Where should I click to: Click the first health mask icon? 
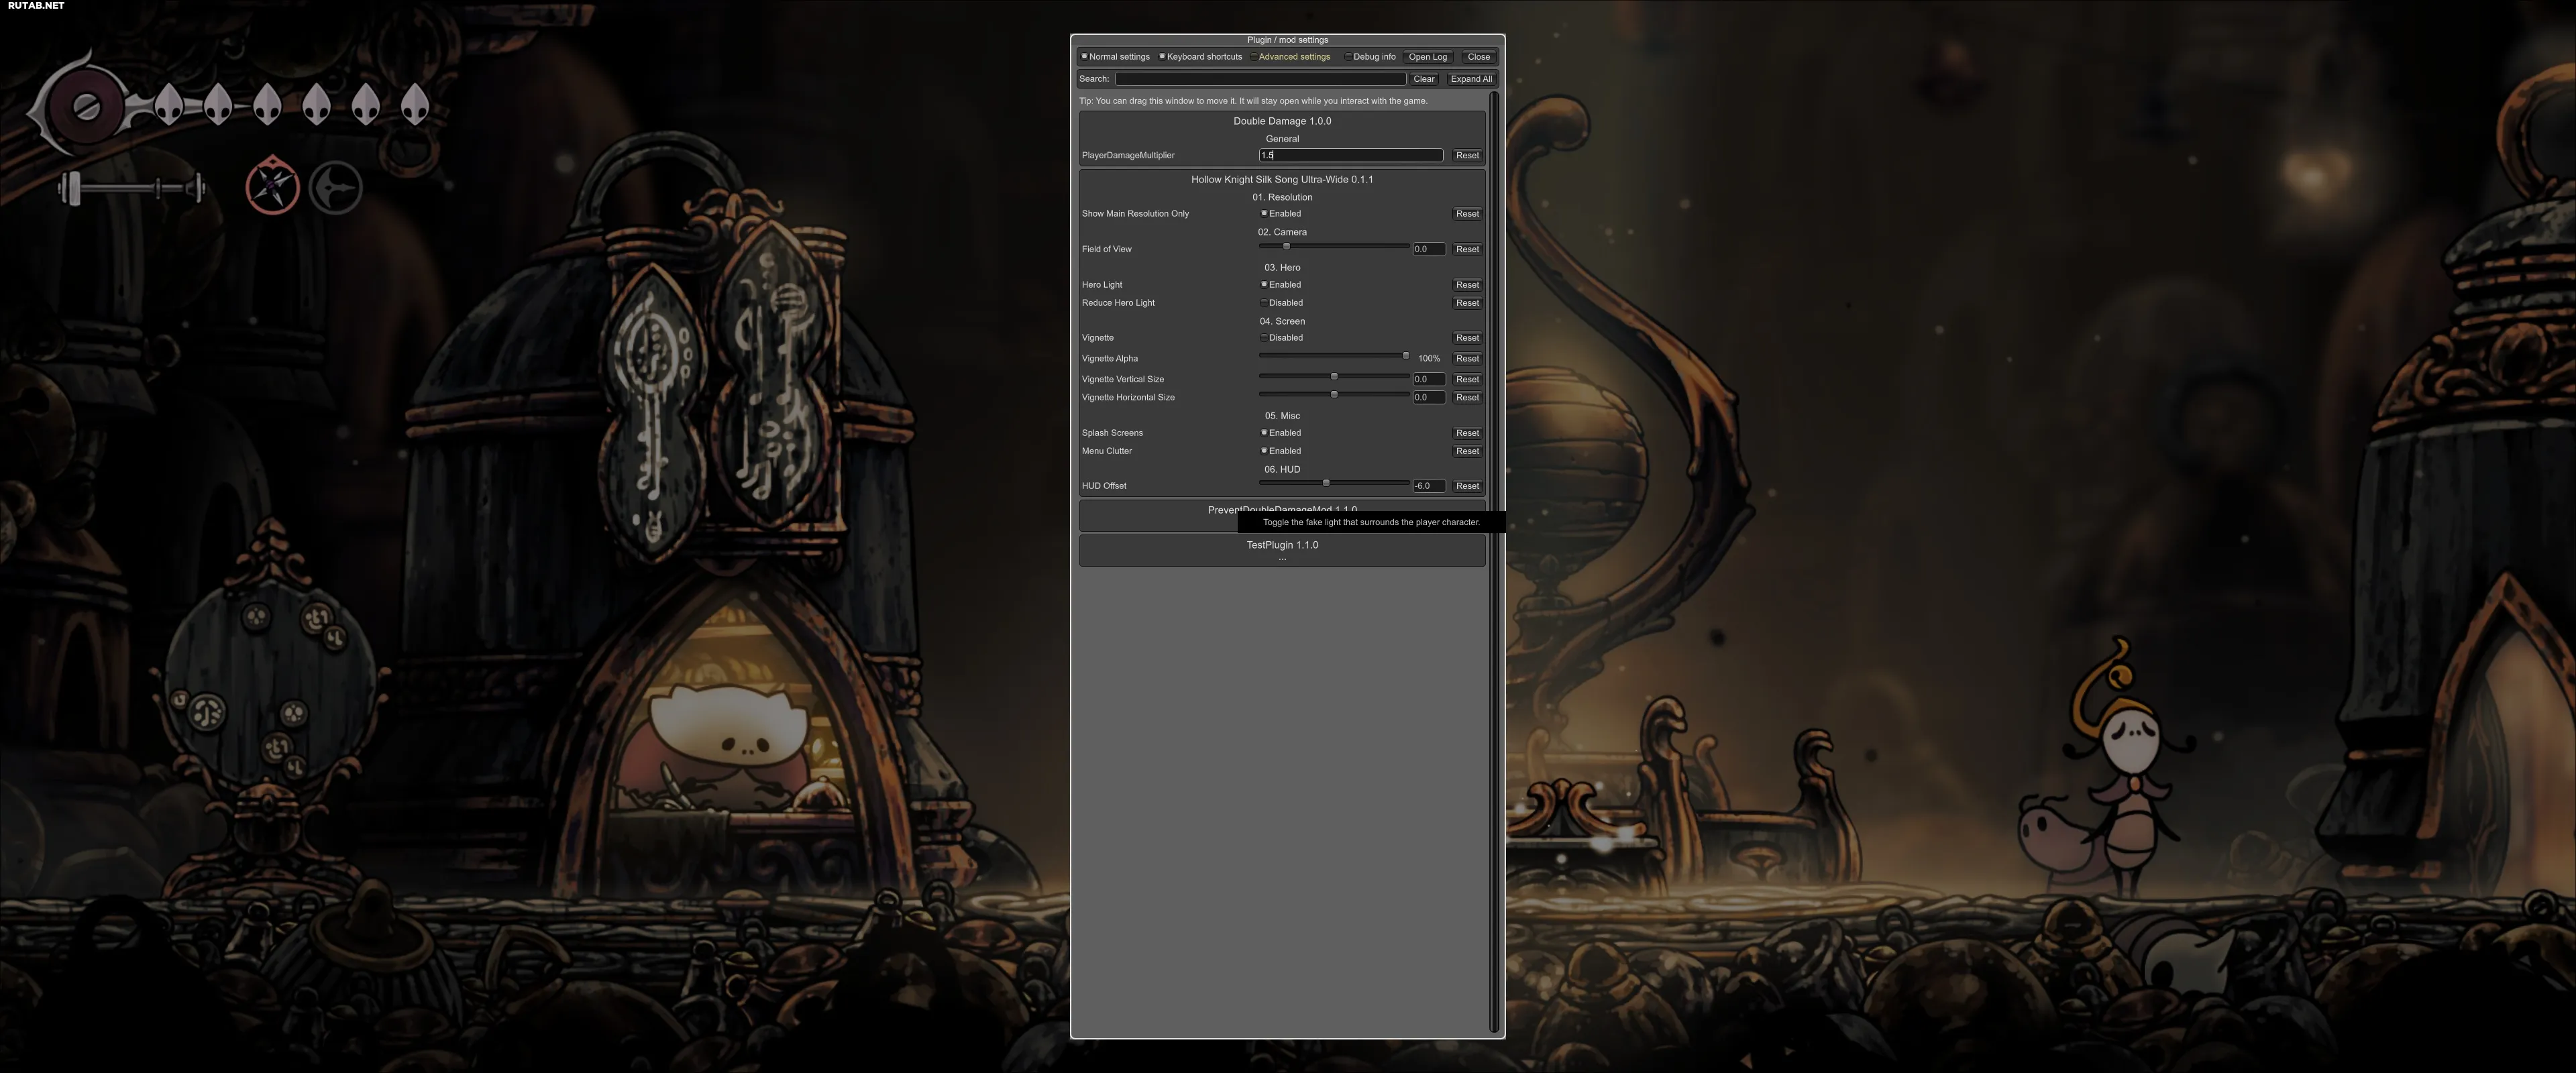(168, 104)
